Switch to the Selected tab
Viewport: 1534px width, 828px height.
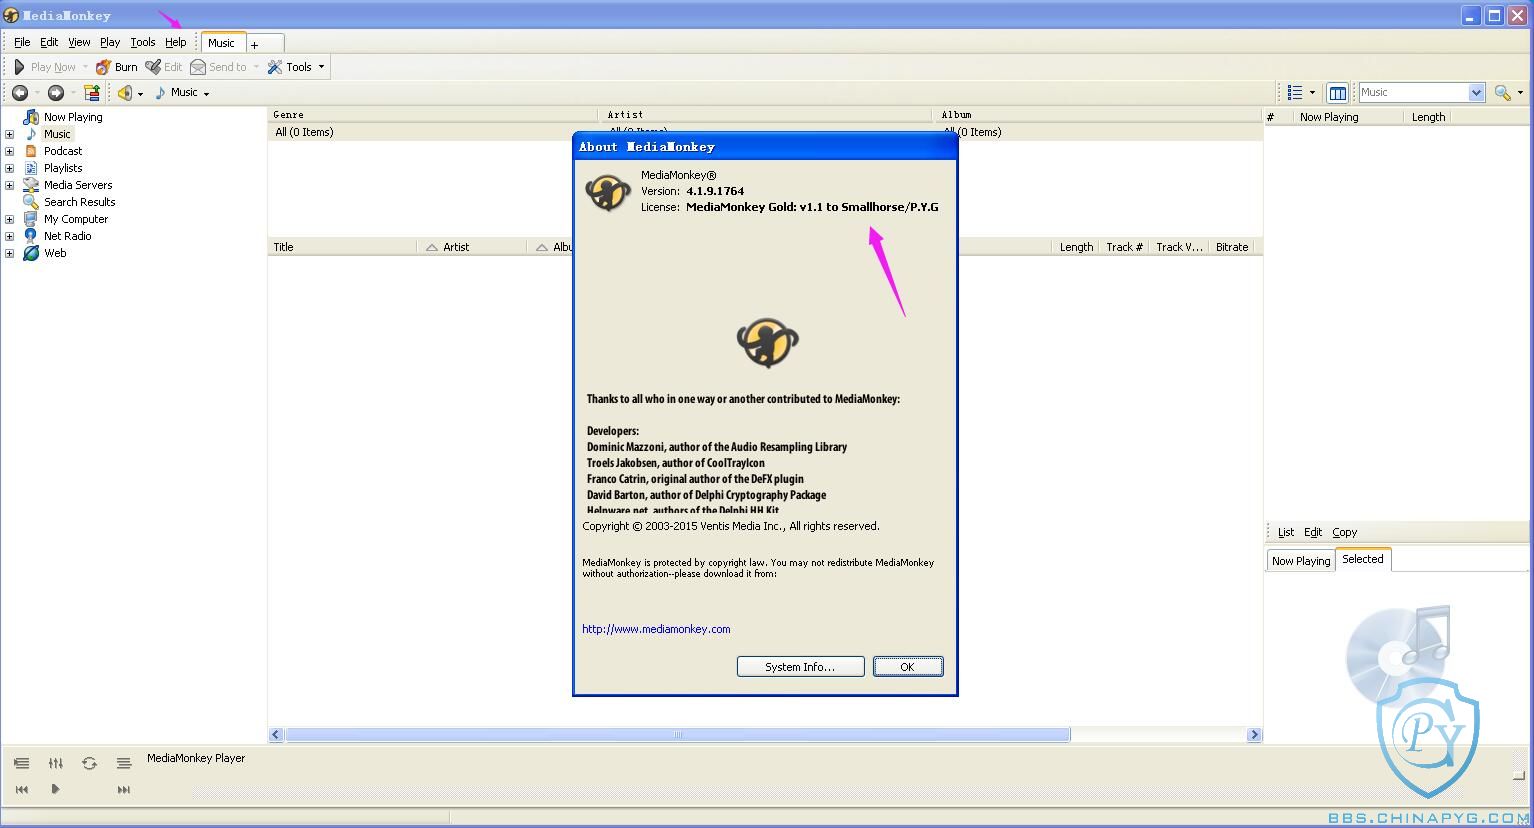click(x=1363, y=559)
